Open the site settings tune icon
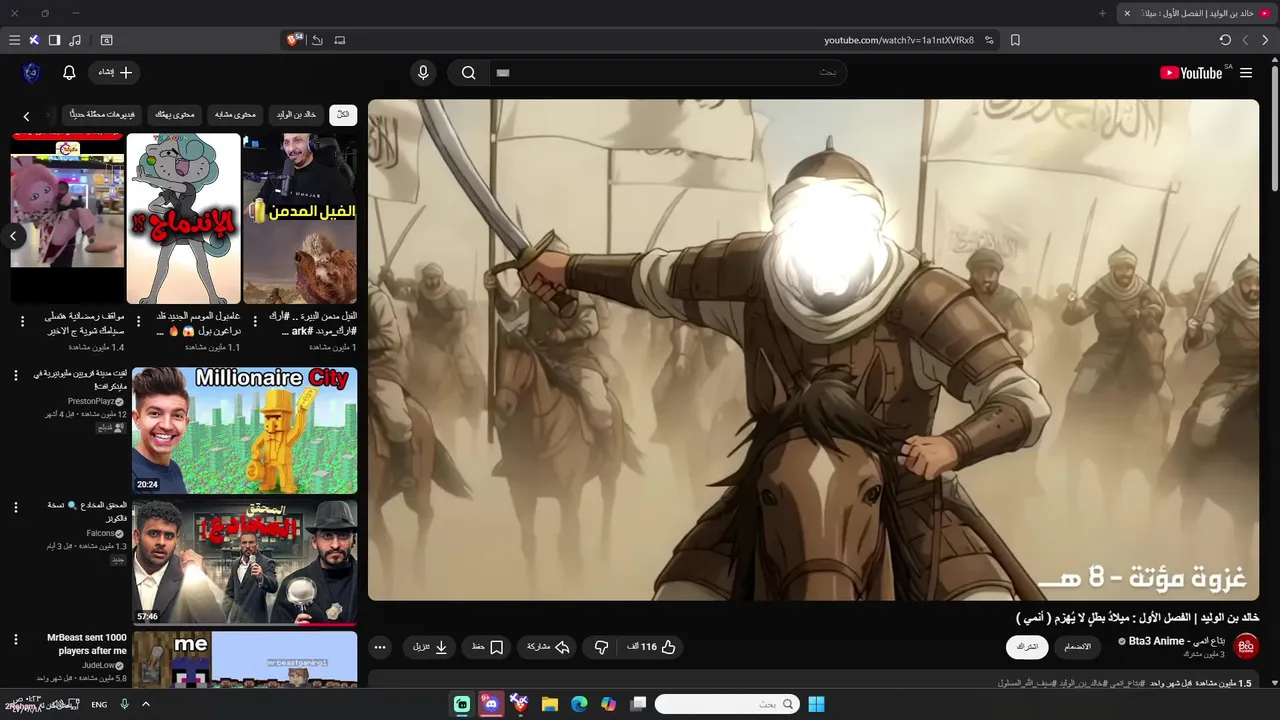 pos(989,40)
